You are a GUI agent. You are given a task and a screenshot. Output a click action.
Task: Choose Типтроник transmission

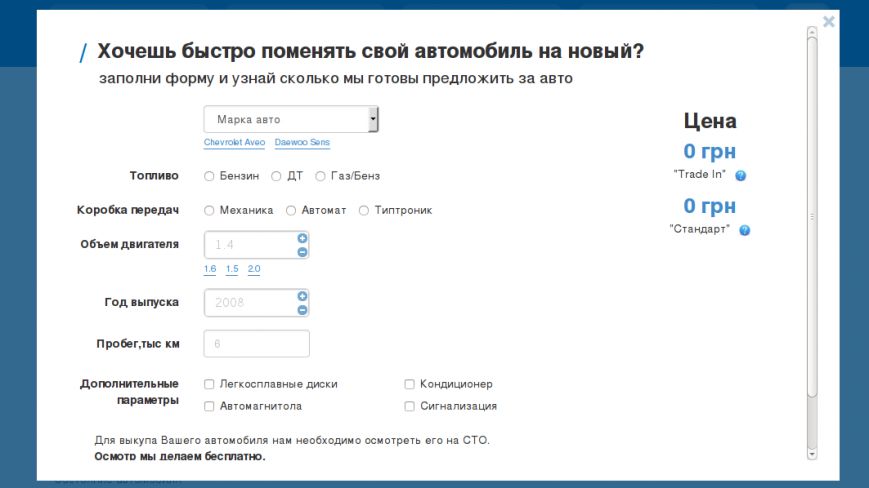(364, 210)
